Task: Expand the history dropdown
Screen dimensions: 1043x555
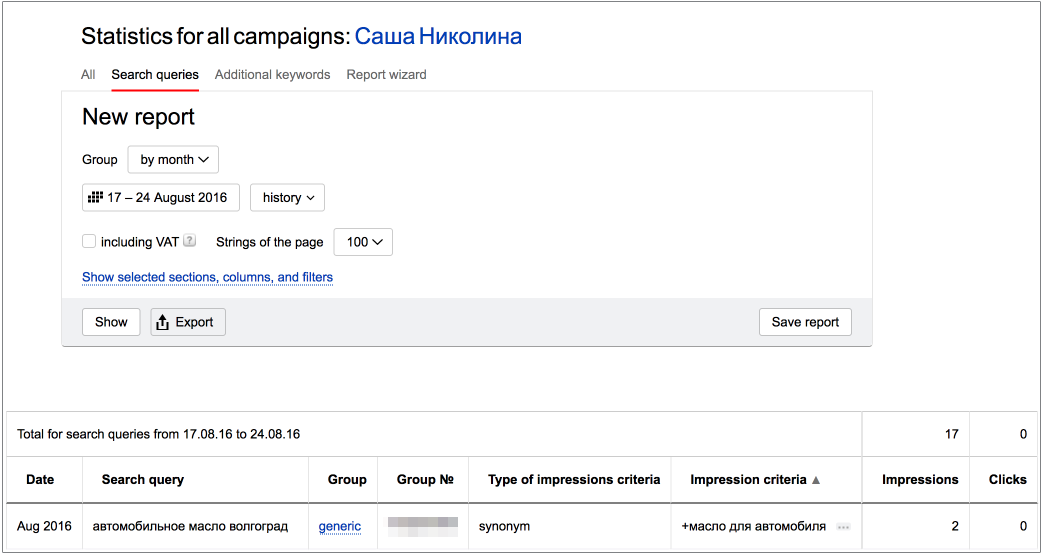Action: tap(287, 197)
